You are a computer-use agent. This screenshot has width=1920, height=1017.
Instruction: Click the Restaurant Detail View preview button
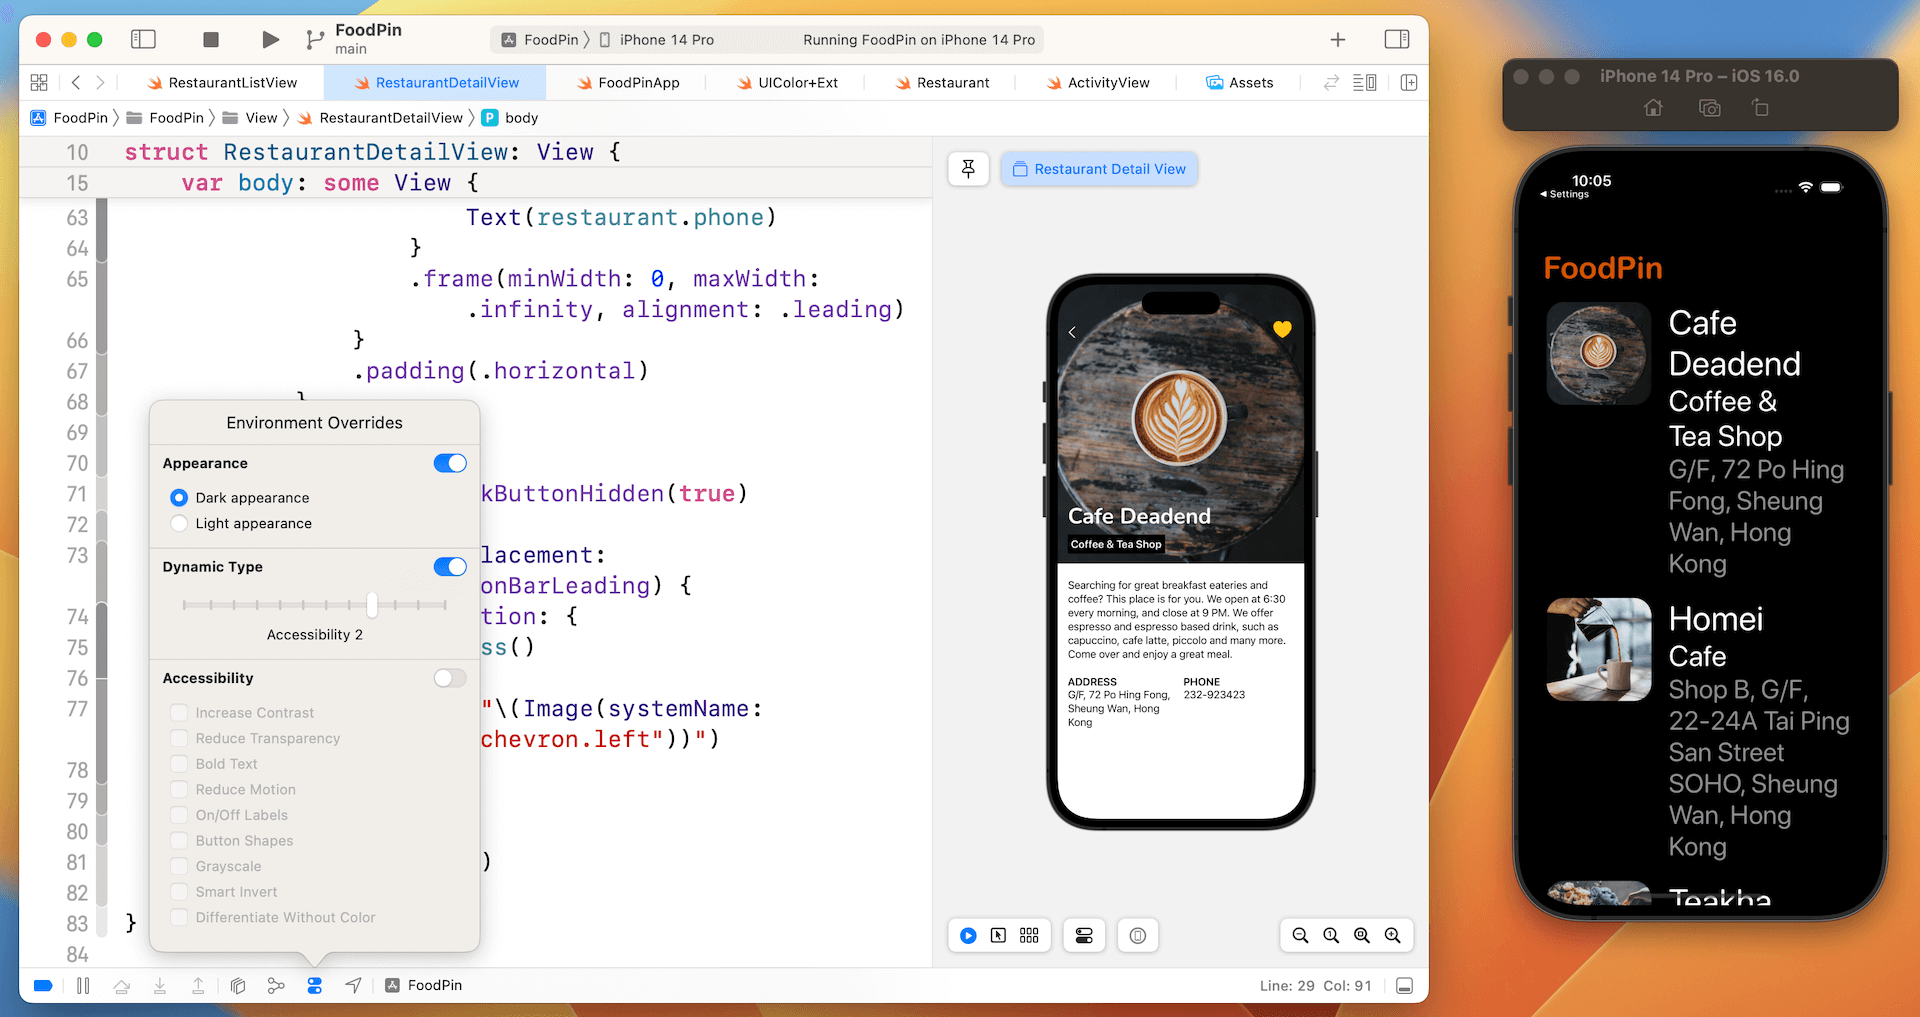tap(1099, 169)
